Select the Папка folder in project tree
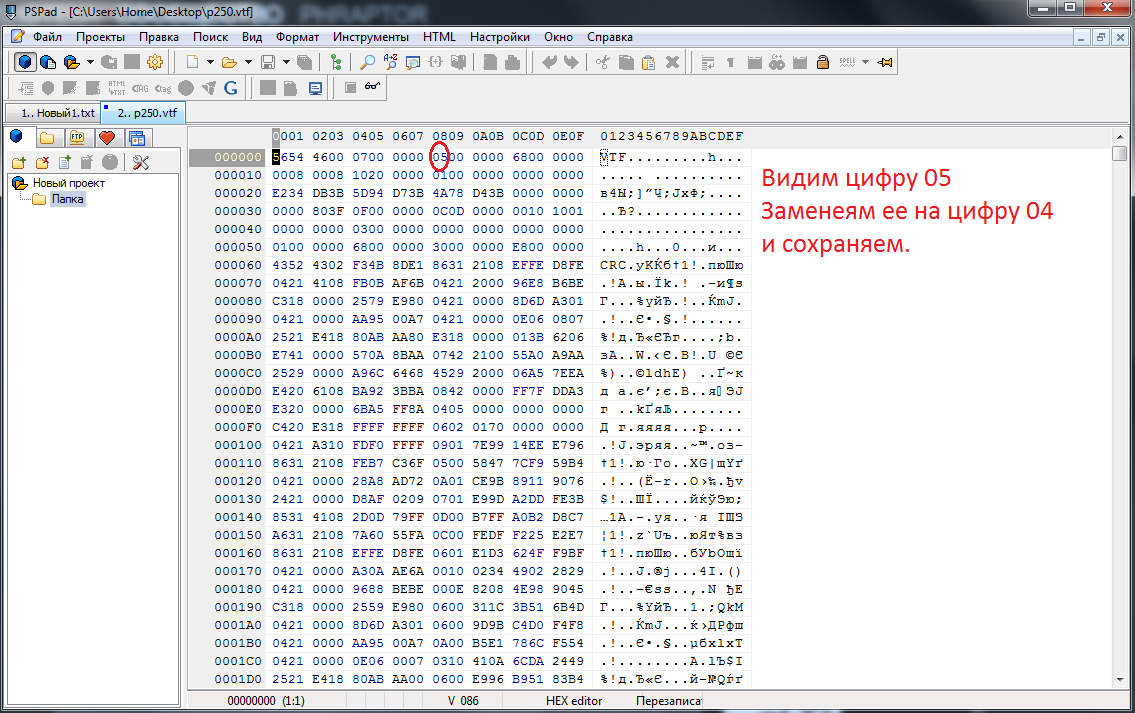Screen dimensions: 1135x713 [x=68, y=199]
